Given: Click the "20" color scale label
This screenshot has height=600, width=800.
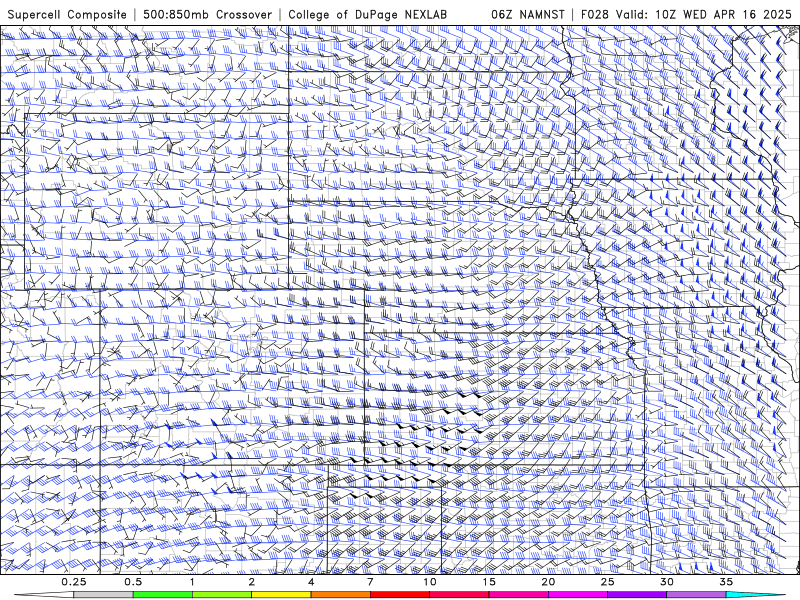Looking at the screenshot, I should coord(548,582).
